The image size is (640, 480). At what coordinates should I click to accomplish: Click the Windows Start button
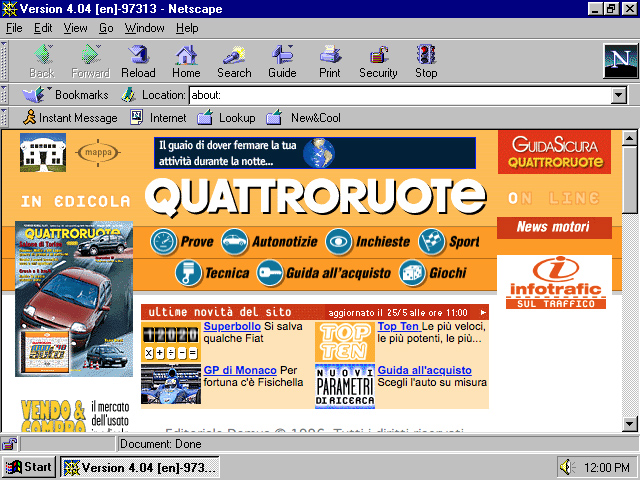29,467
